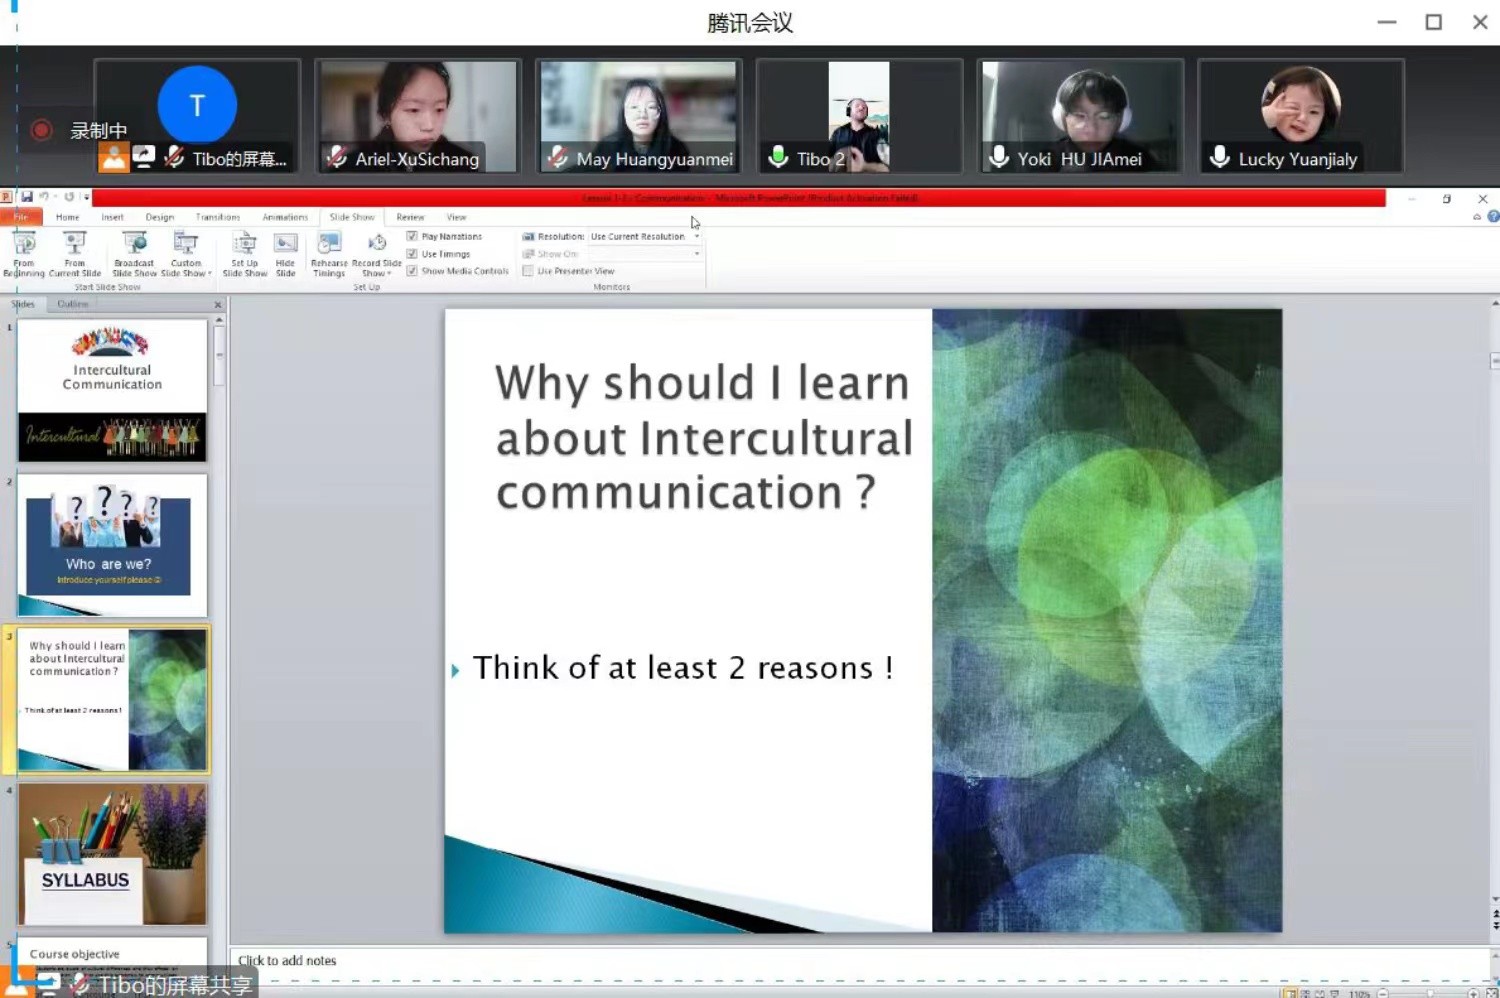Open the Show On dropdown
The image size is (1500, 998).
(x=645, y=254)
